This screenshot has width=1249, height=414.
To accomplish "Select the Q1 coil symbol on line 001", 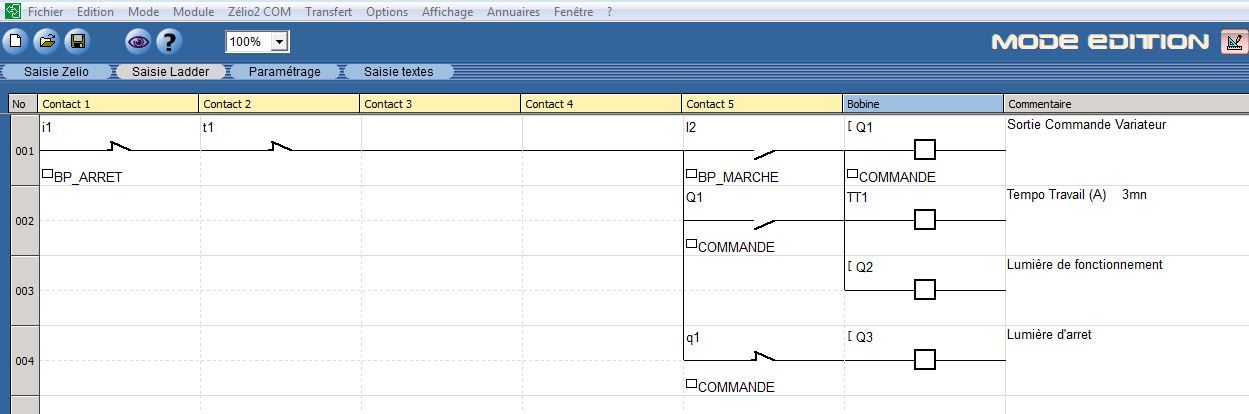I will (x=924, y=150).
